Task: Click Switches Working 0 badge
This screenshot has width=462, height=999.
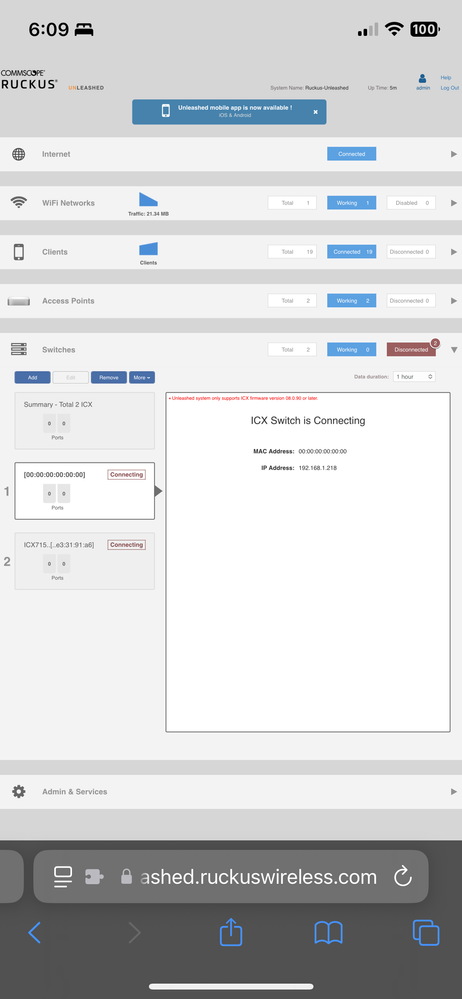Action: (352, 349)
